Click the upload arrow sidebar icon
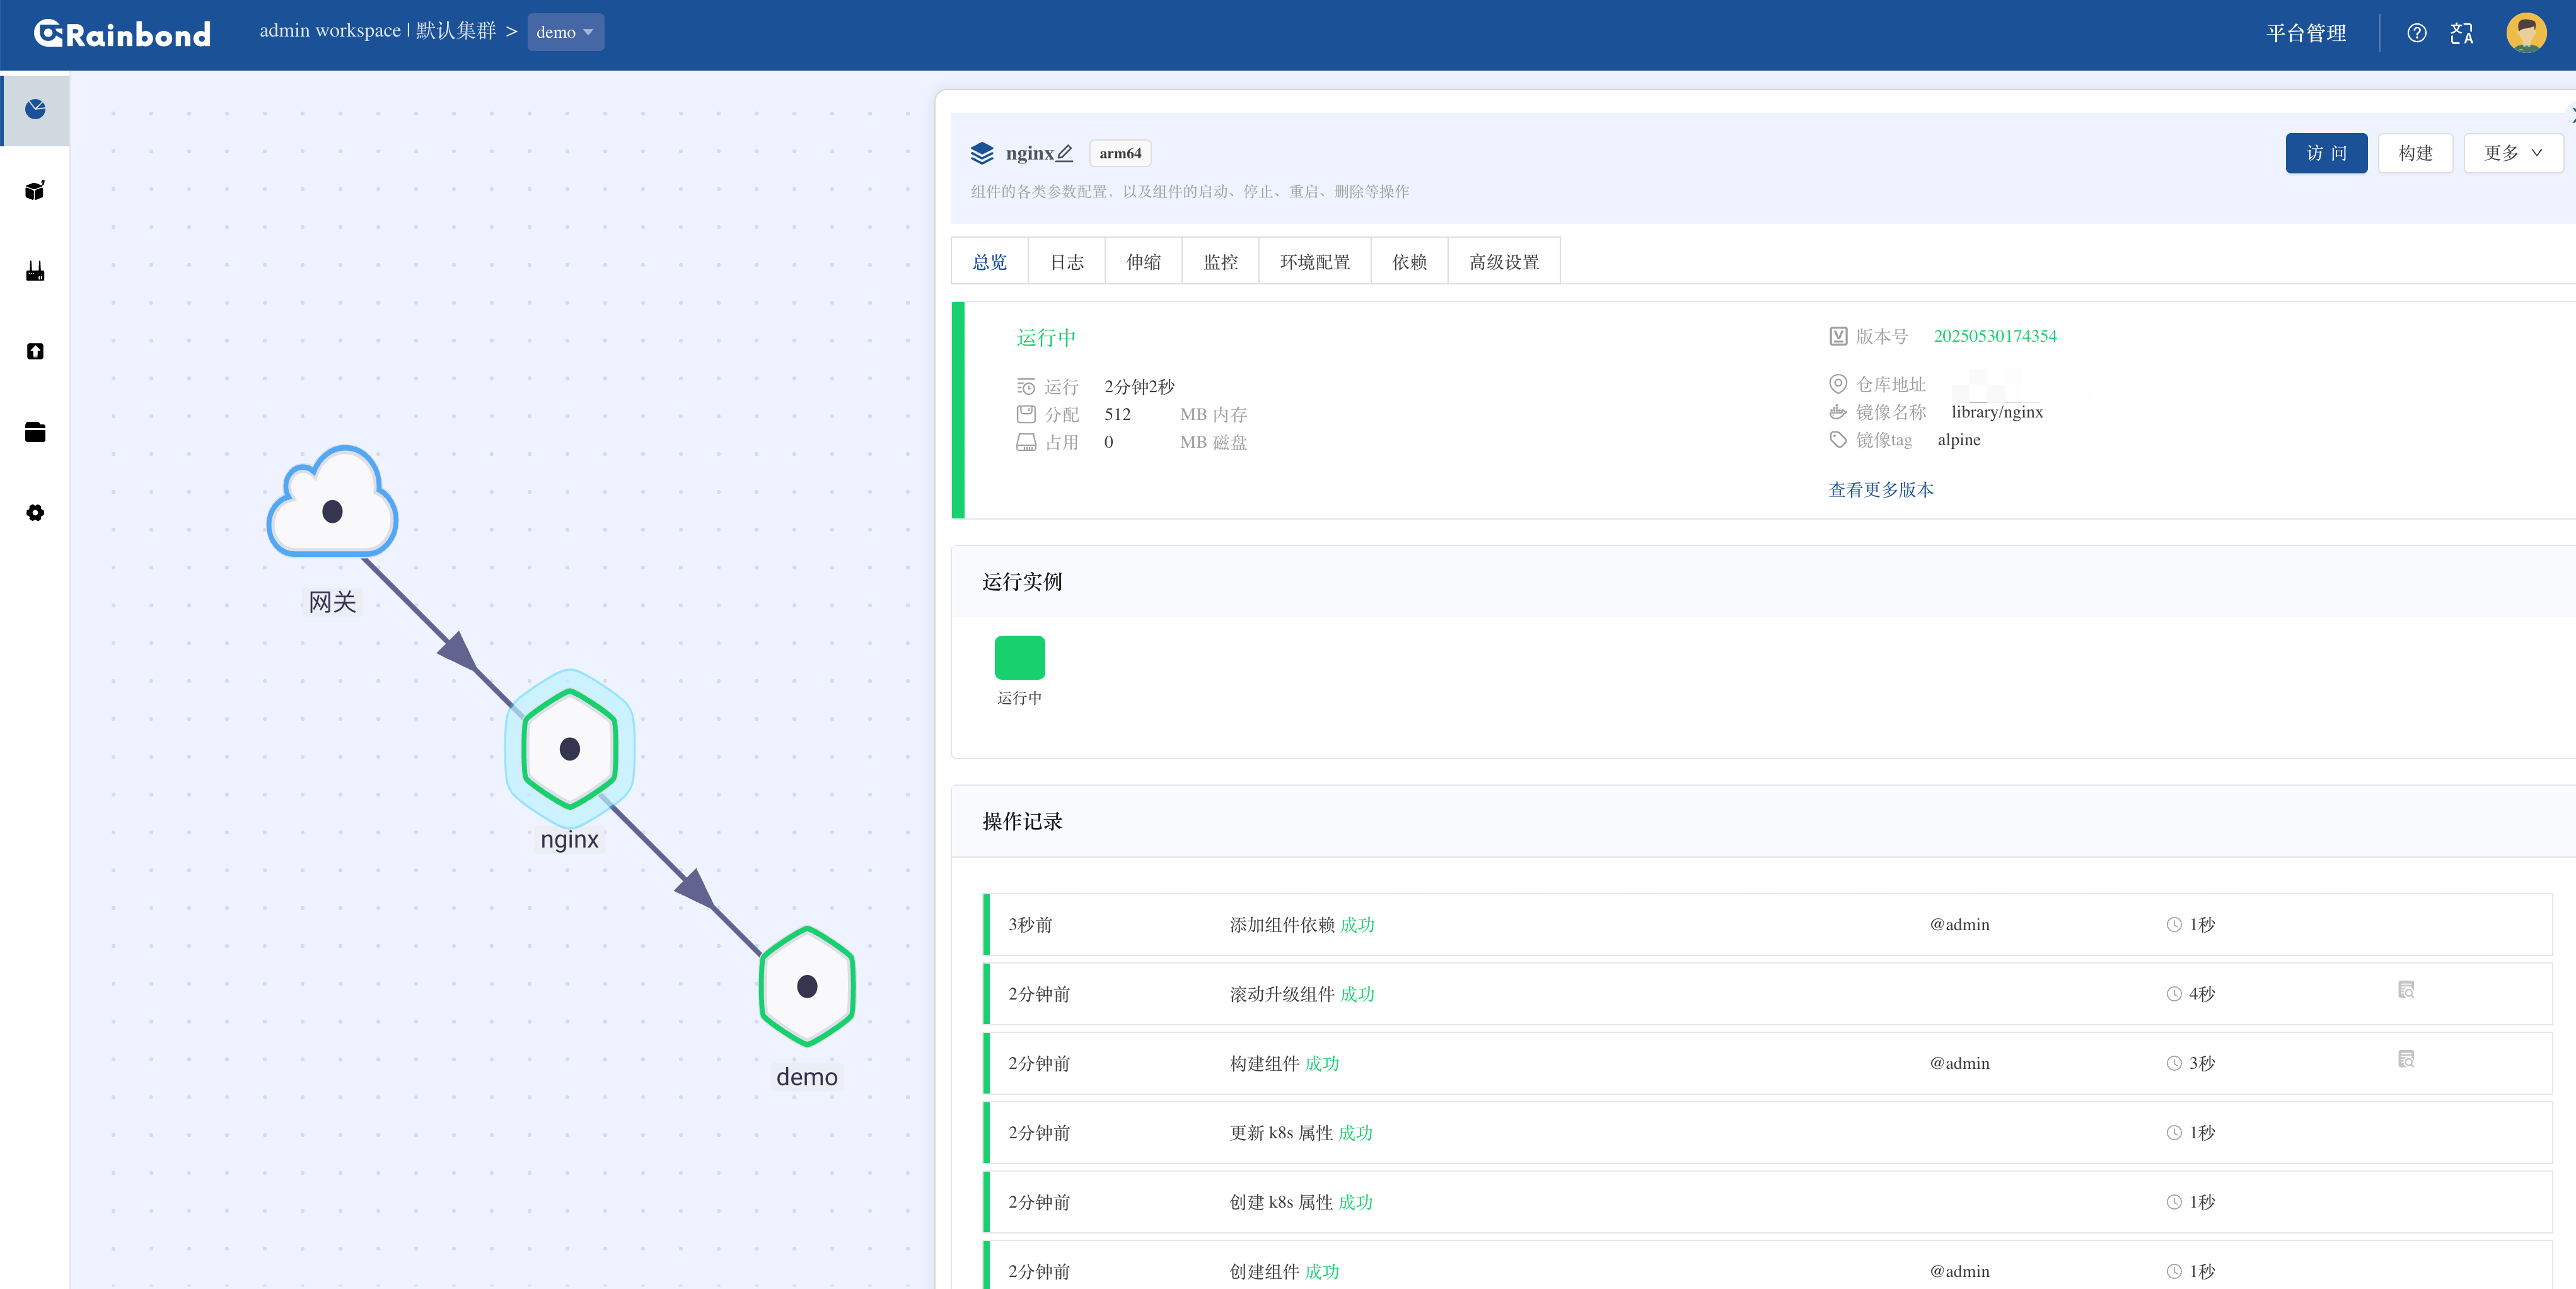 point(35,351)
